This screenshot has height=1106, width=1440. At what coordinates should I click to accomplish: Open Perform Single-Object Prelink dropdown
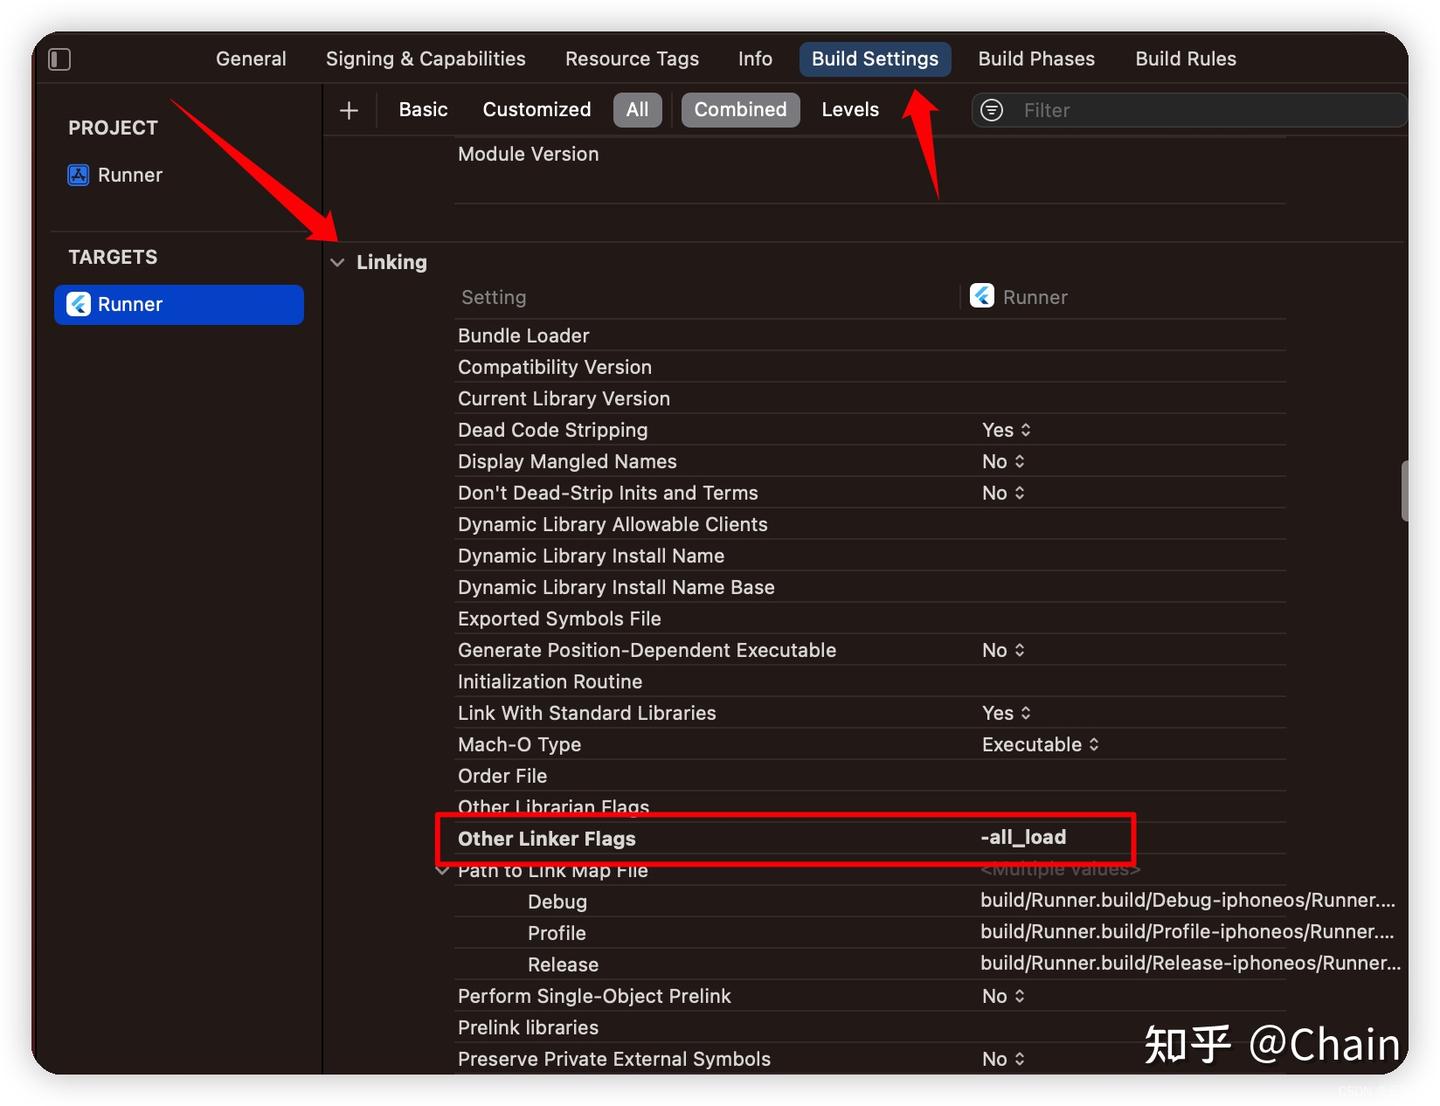(1003, 996)
